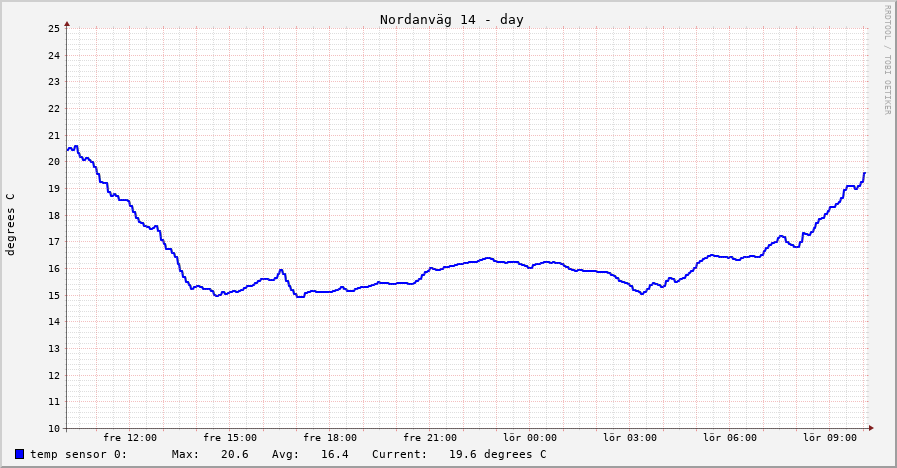Click the right end of the blue temperature line
Screen dimensions: 897x468
point(864,173)
